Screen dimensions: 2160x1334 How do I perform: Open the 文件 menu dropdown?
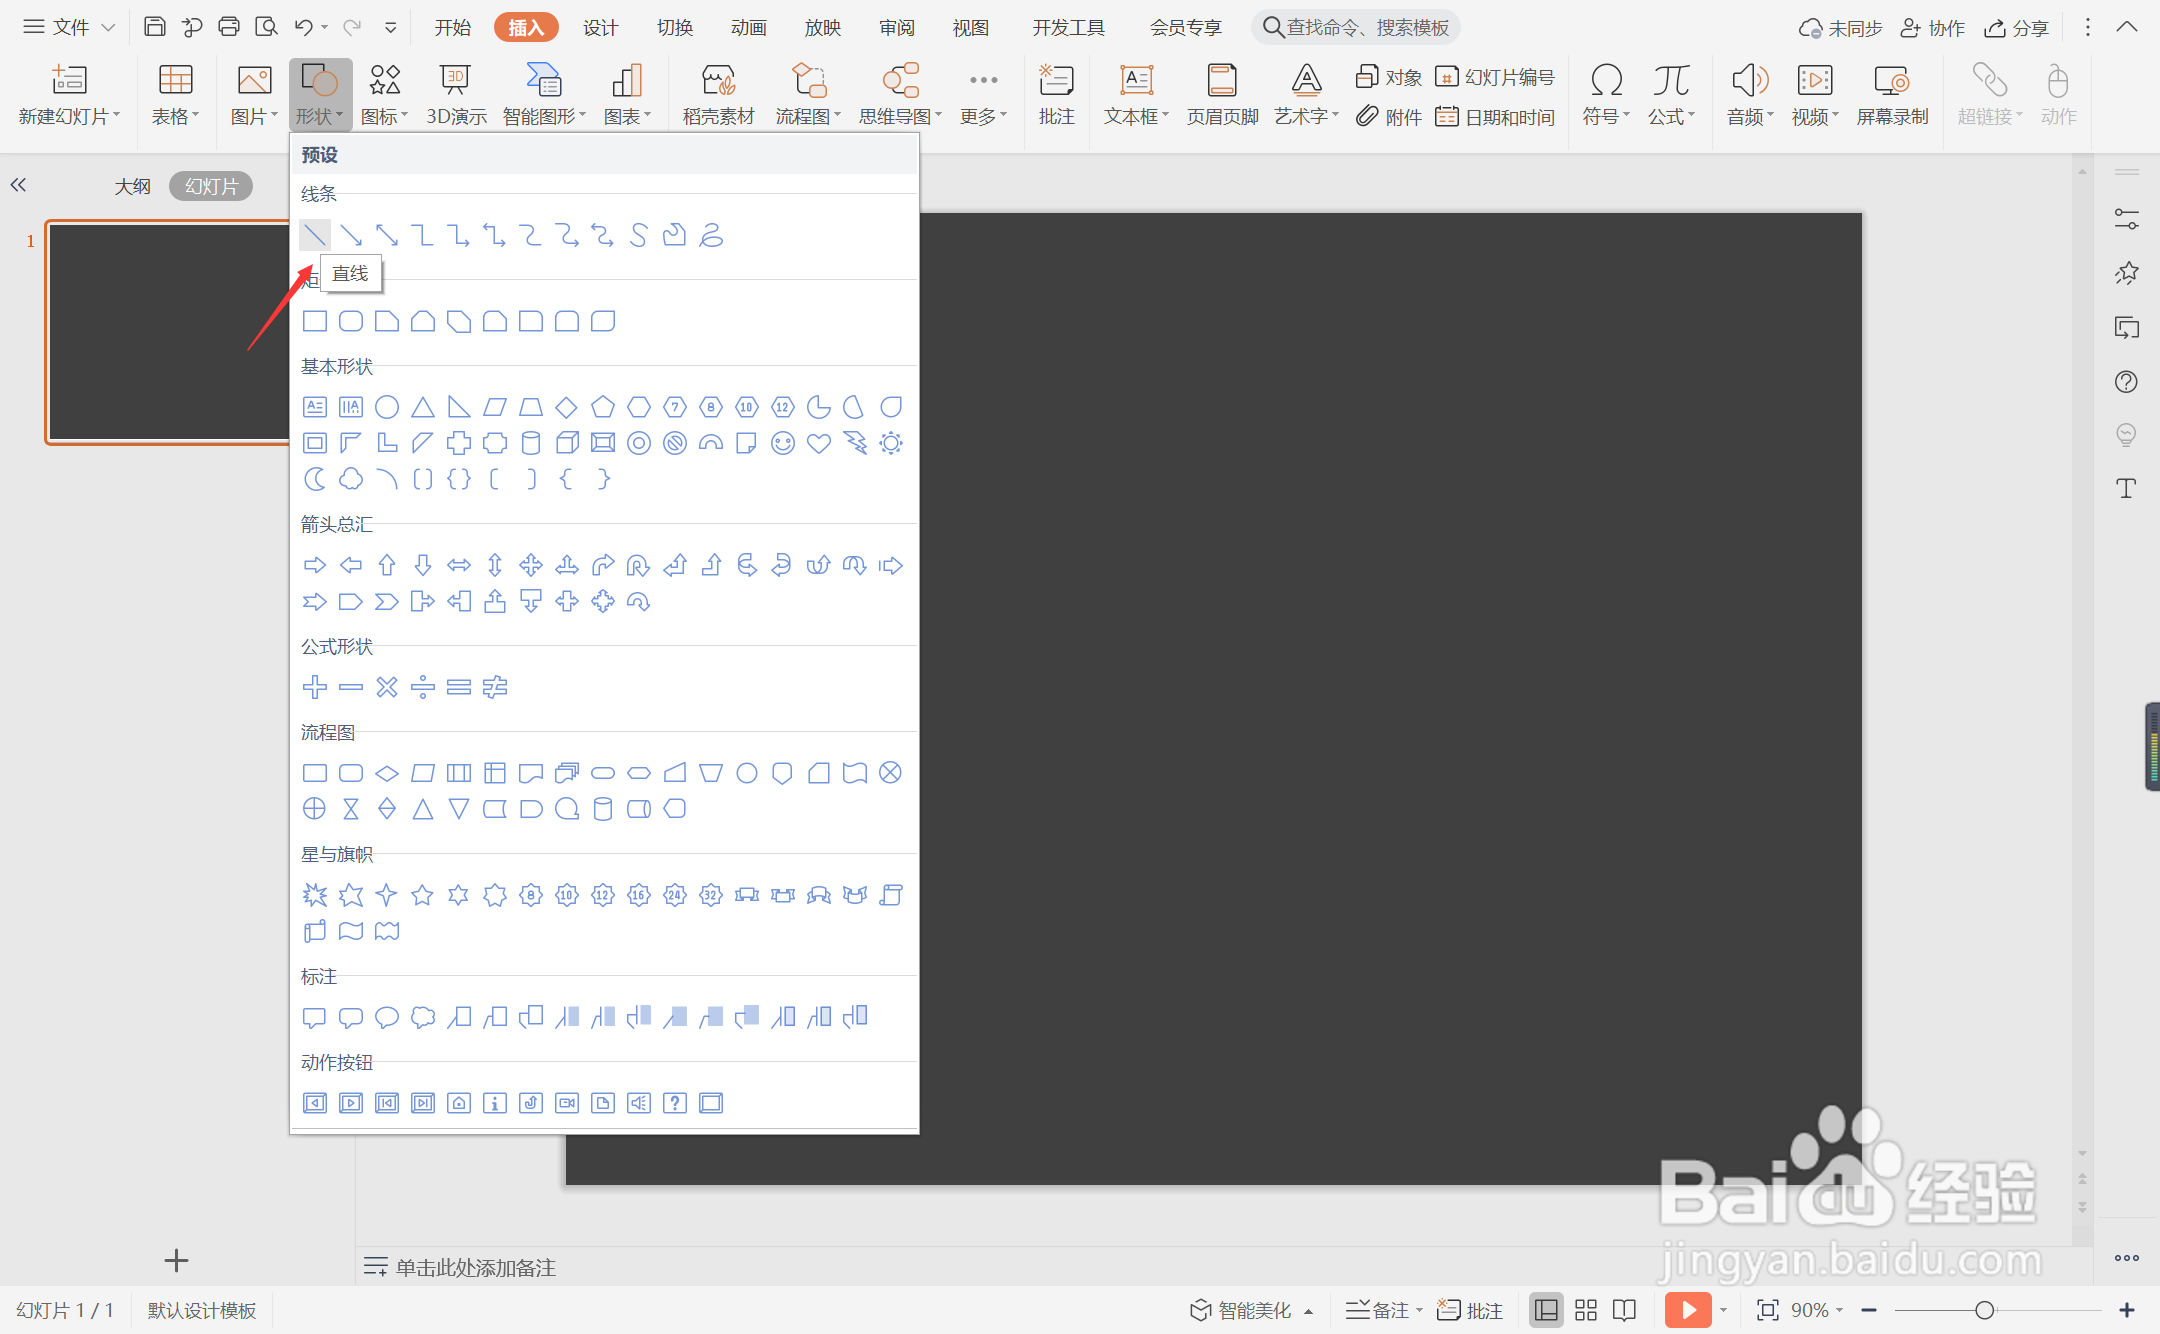pyautogui.click(x=70, y=27)
